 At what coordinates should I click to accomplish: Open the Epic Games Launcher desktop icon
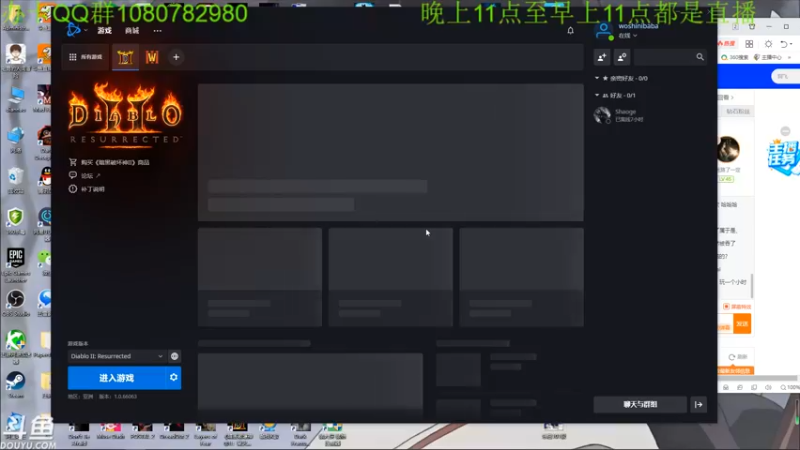tap(16, 264)
